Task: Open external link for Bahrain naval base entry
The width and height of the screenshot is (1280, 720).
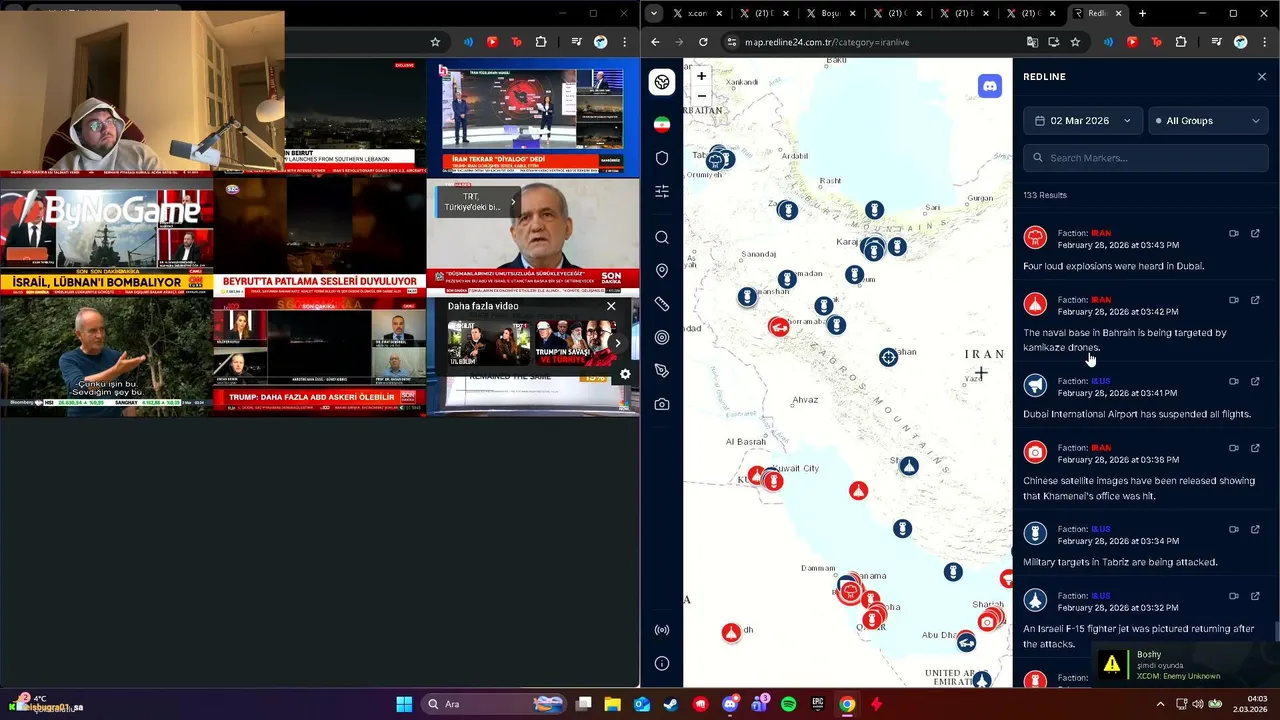Action: [1255, 300]
